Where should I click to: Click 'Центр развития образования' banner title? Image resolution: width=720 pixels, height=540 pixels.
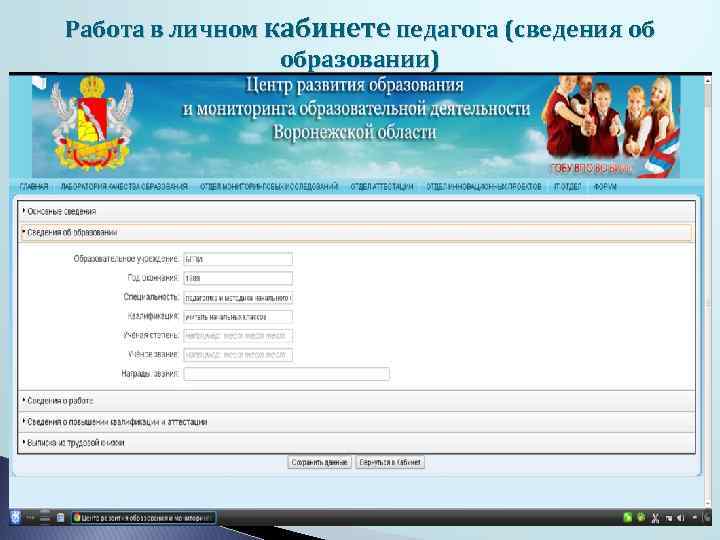[x=354, y=85]
